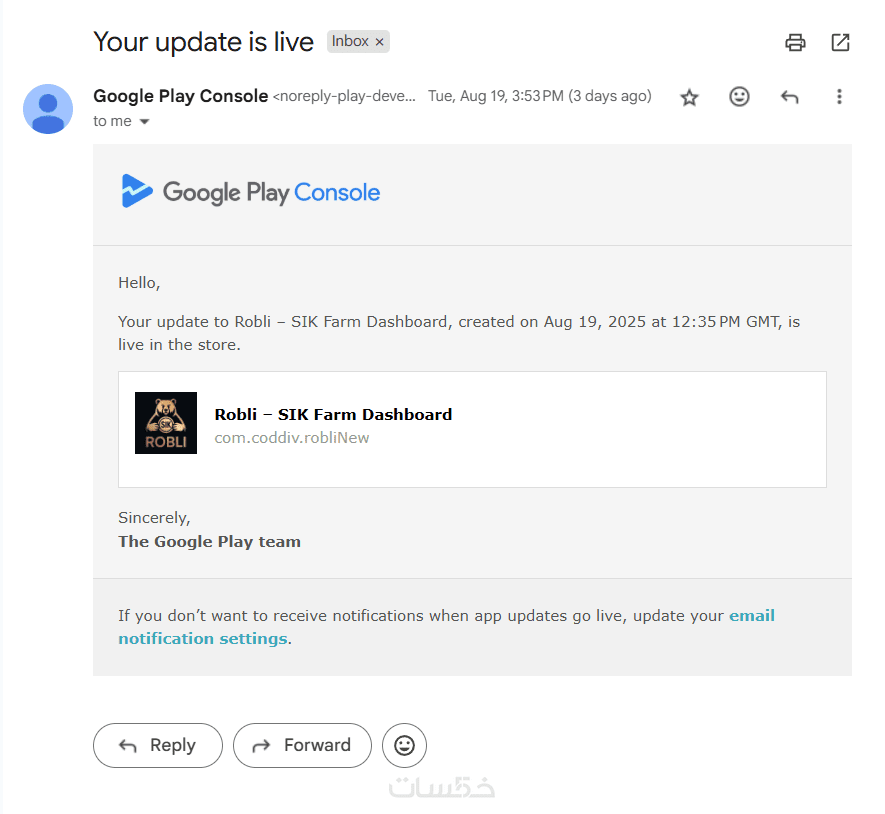Select the Inbox label chip
This screenshot has height=814, width=885.
(x=350, y=42)
